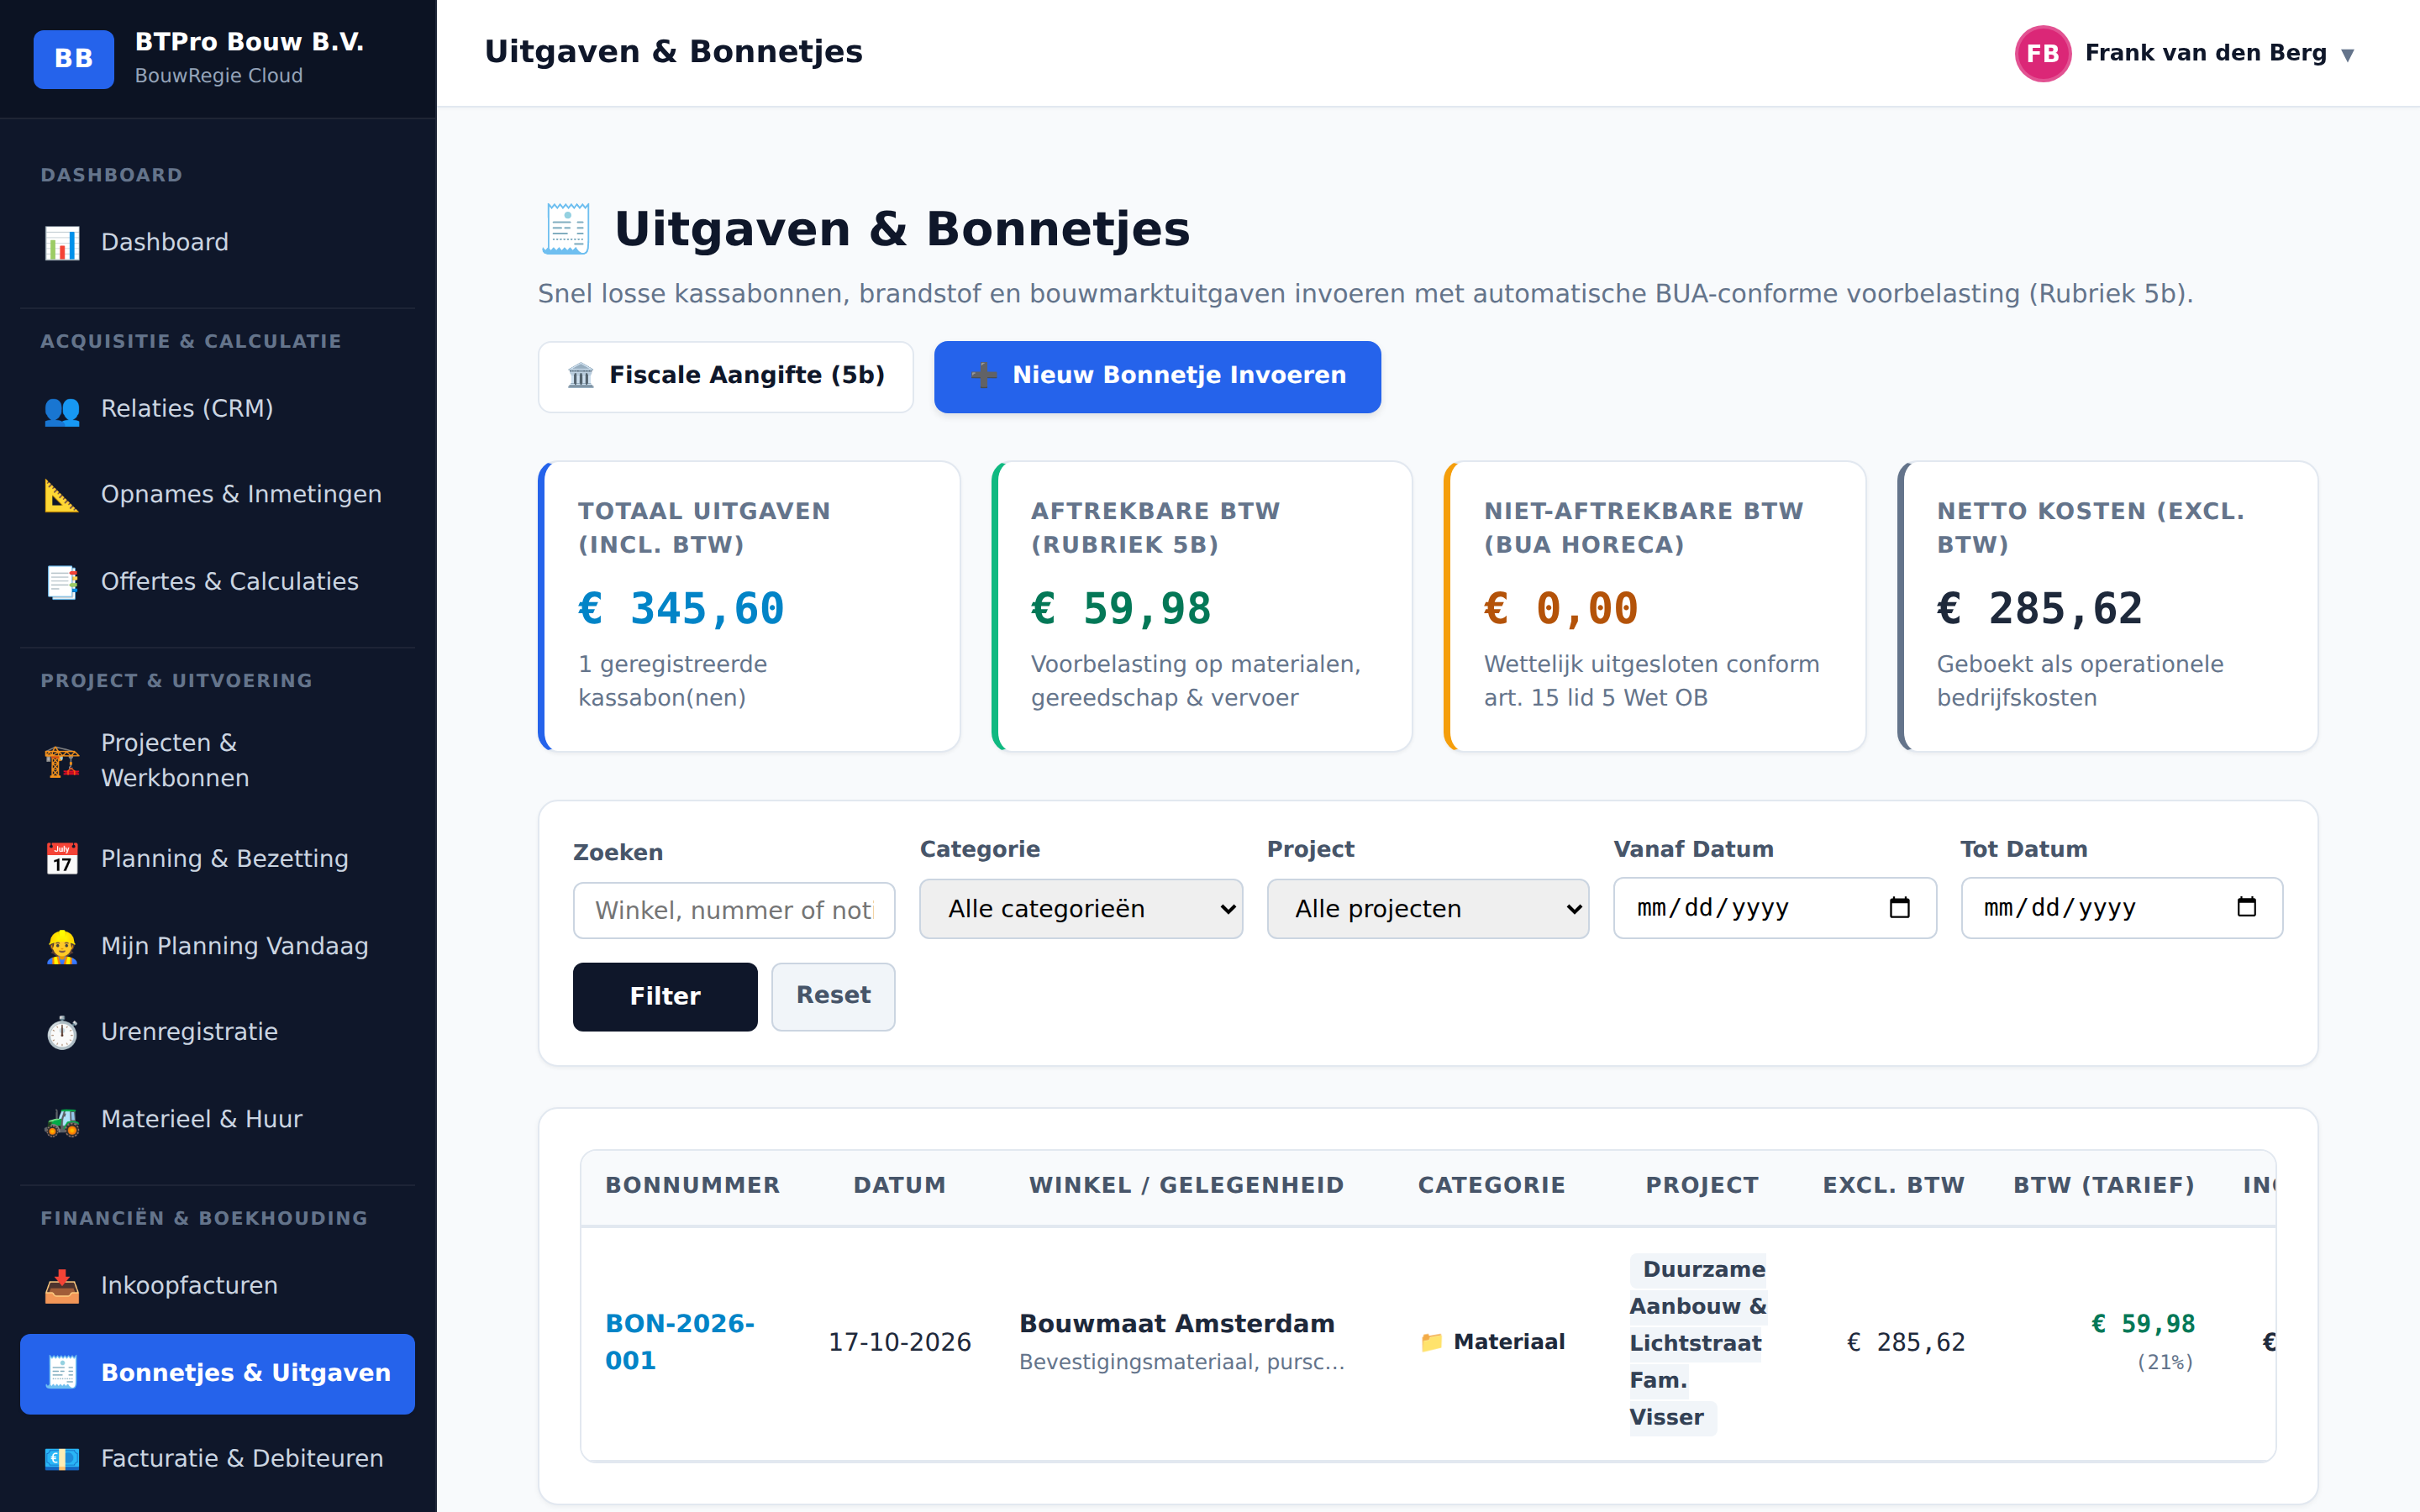Image resolution: width=2420 pixels, height=1512 pixels.
Task: Click the Mijn Planning Vandaag worker icon
Action: [62, 946]
